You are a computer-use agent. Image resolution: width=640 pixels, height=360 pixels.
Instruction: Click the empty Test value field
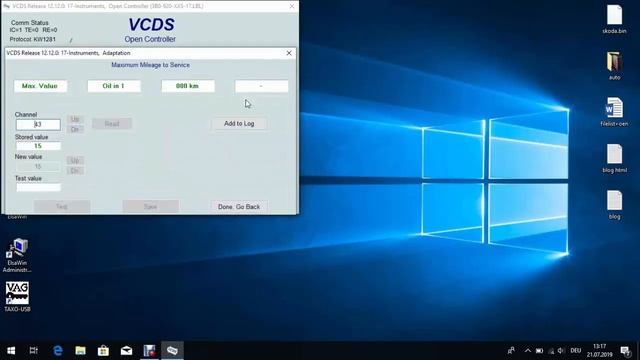click(38, 187)
